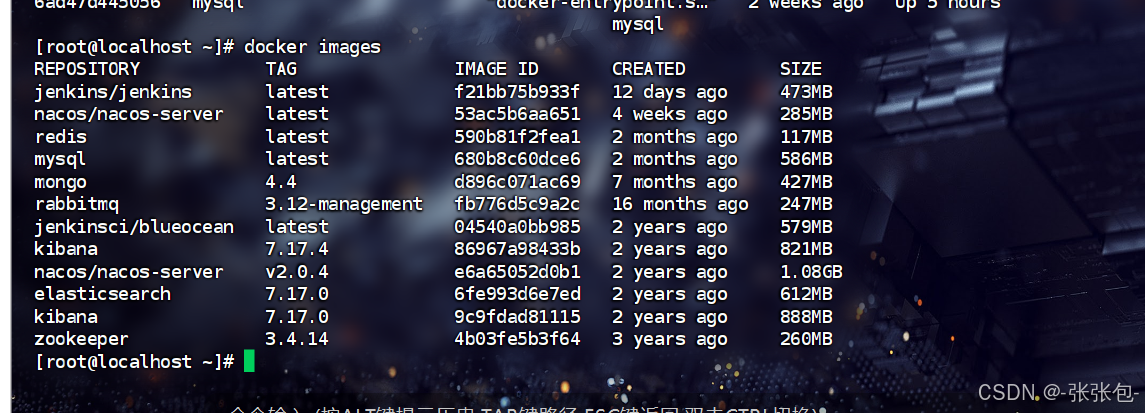Click size value 117MB

tap(806, 137)
